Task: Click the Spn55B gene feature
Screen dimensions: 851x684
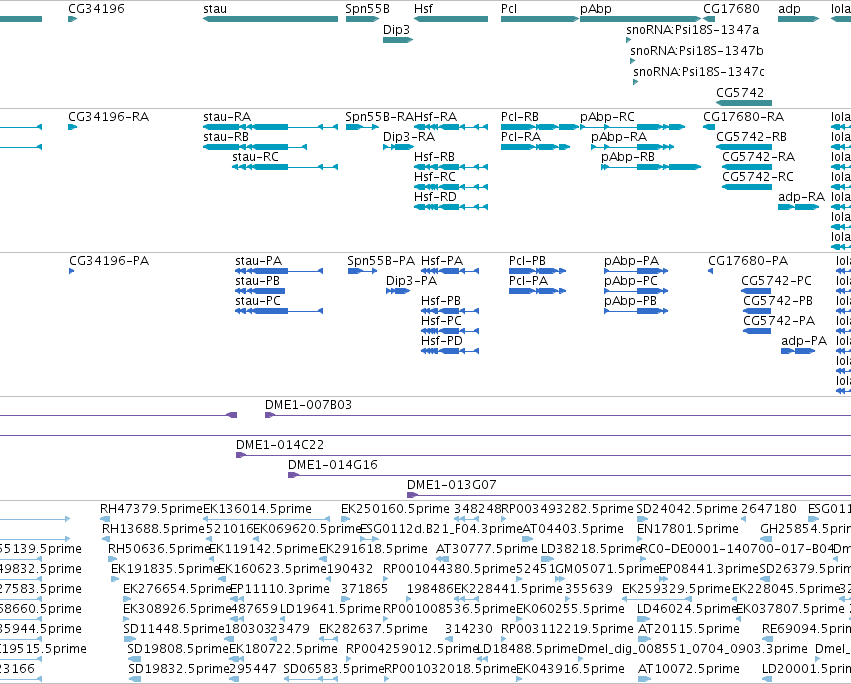Action: point(362,19)
